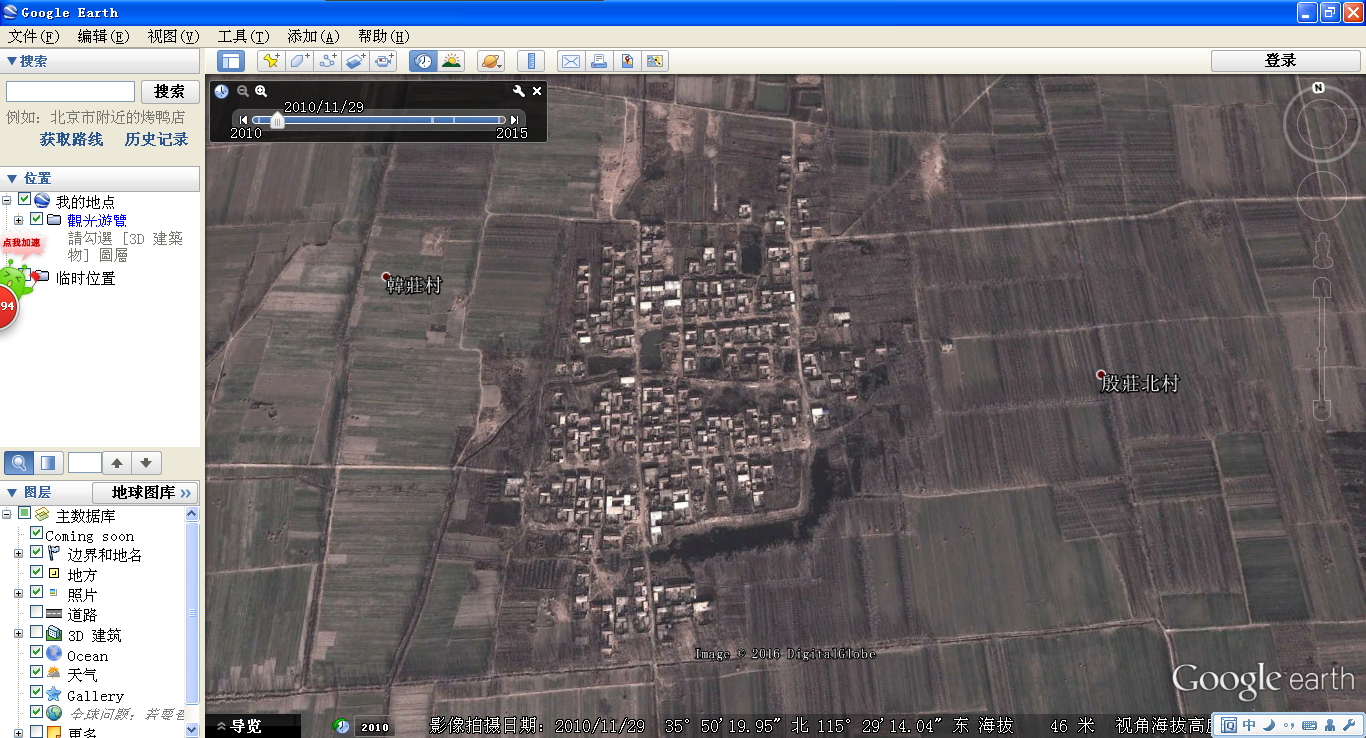The height and width of the screenshot is (738, 1366).
Task: Open the 编辑(E) menu
Action: [x=103, y=37]
